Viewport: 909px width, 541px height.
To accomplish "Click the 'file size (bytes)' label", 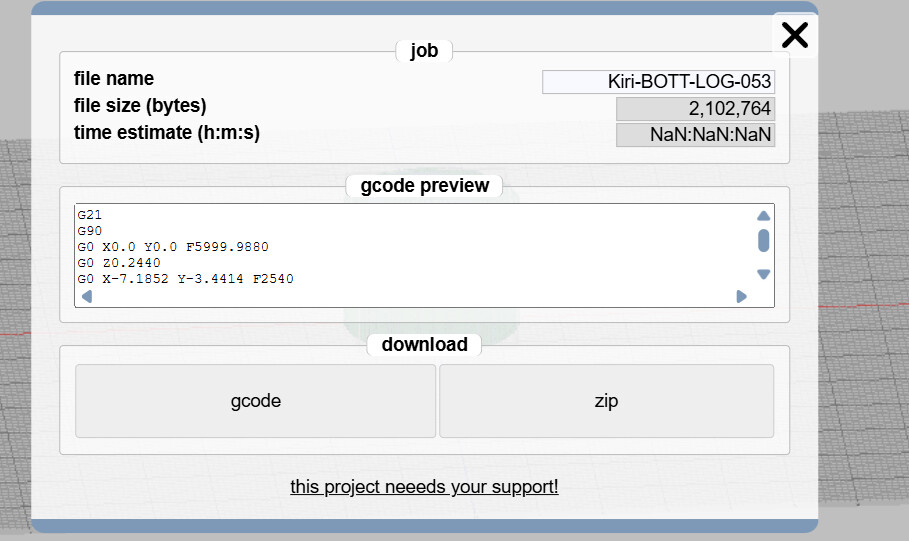I will click(140, 106).
